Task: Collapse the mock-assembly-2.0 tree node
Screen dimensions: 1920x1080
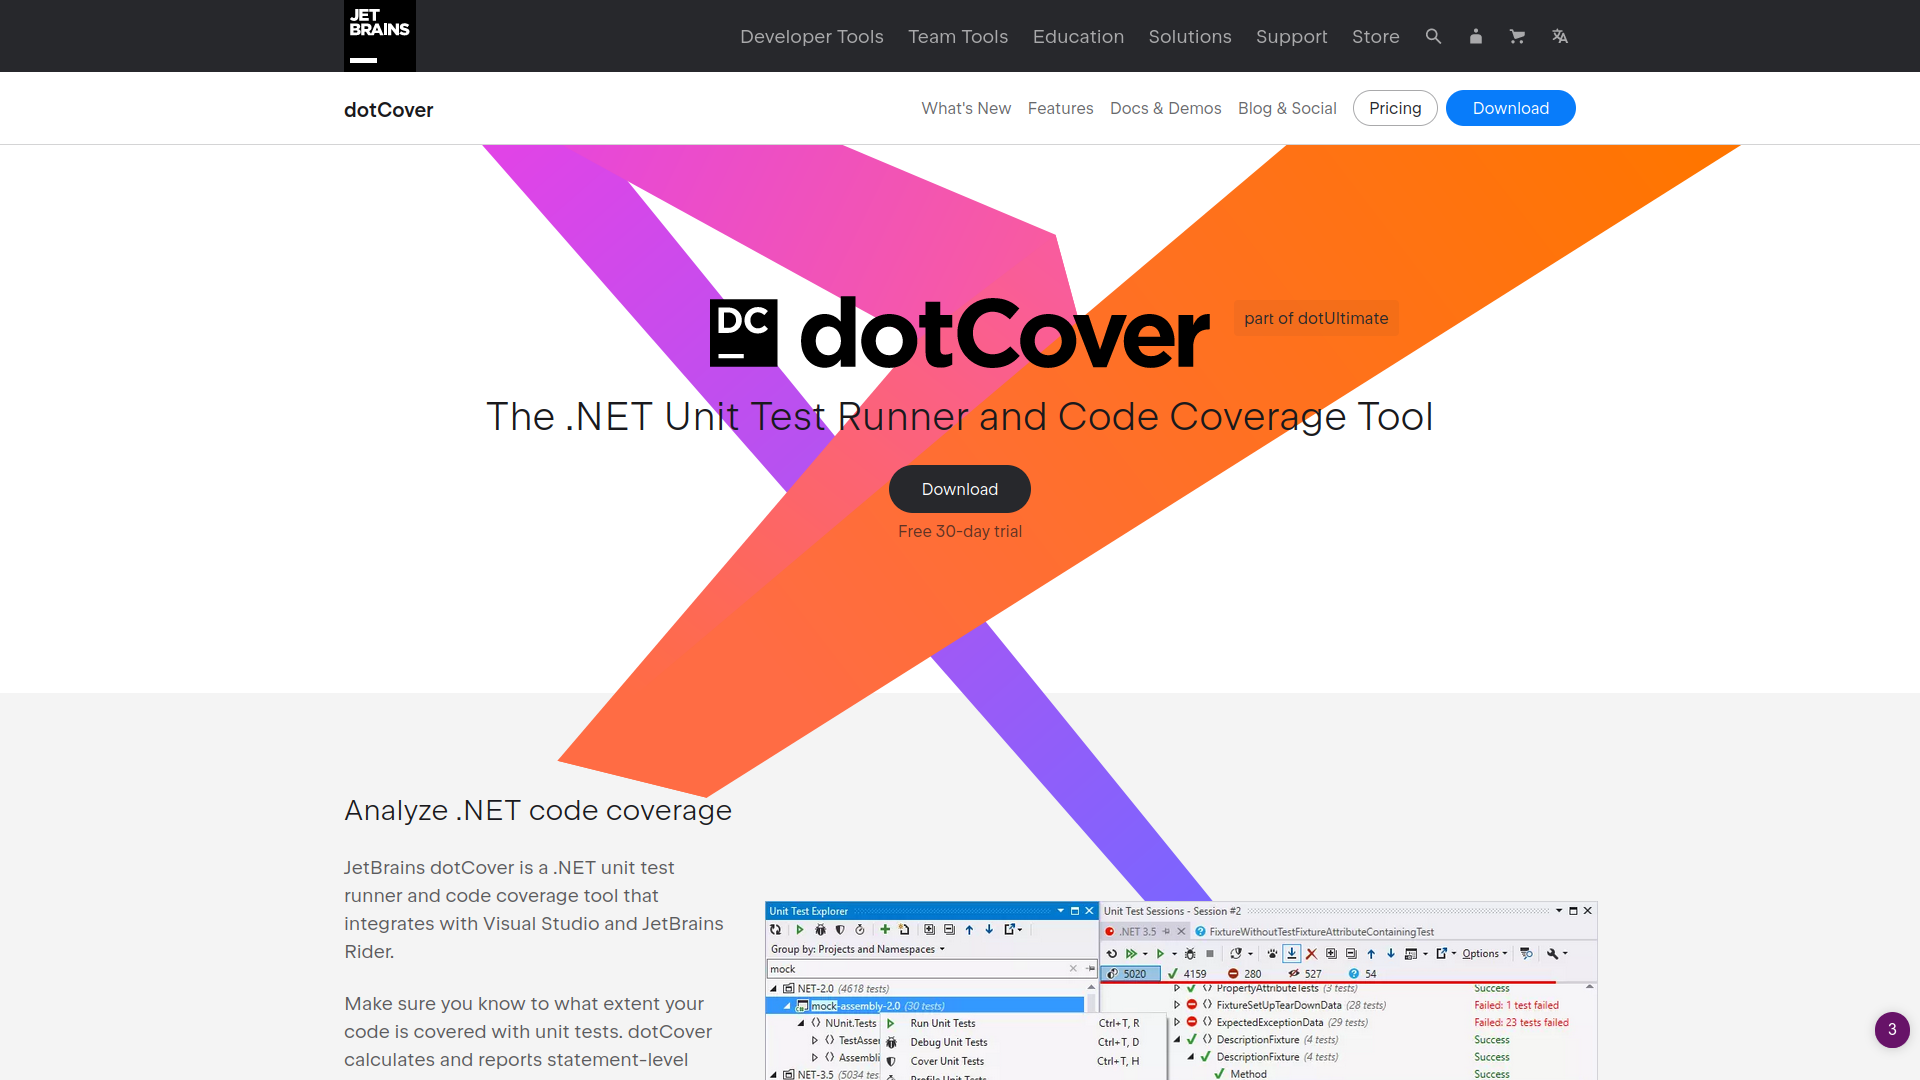Action: coord(790,1005)
